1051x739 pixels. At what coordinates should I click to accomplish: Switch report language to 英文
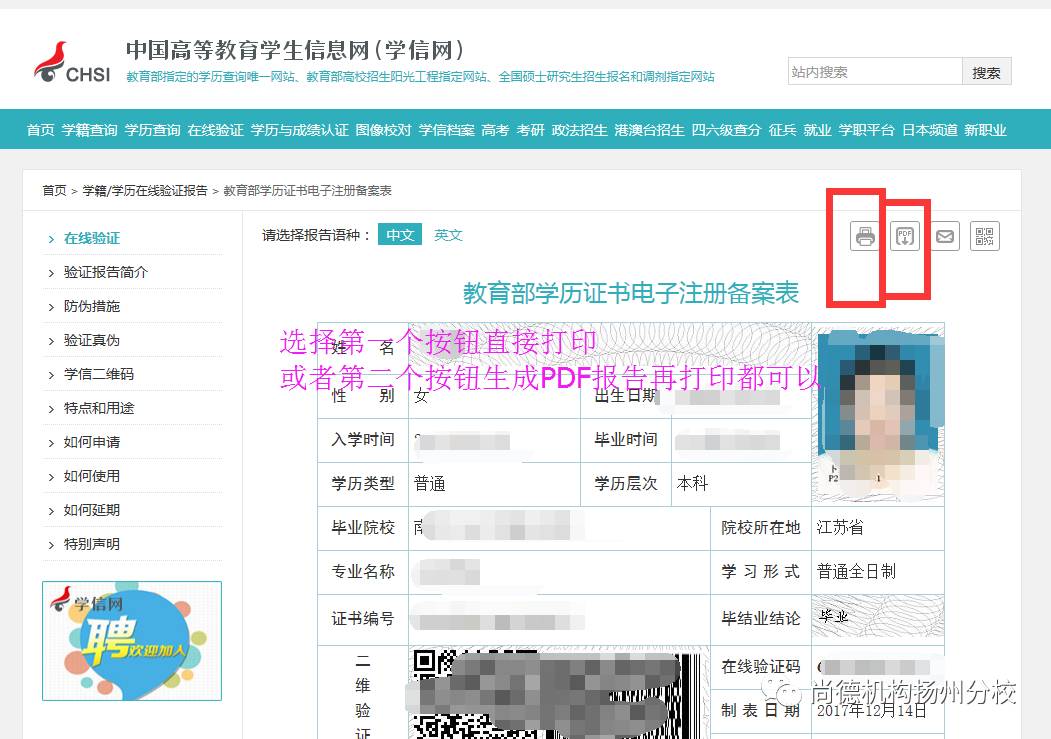point(448,235)
